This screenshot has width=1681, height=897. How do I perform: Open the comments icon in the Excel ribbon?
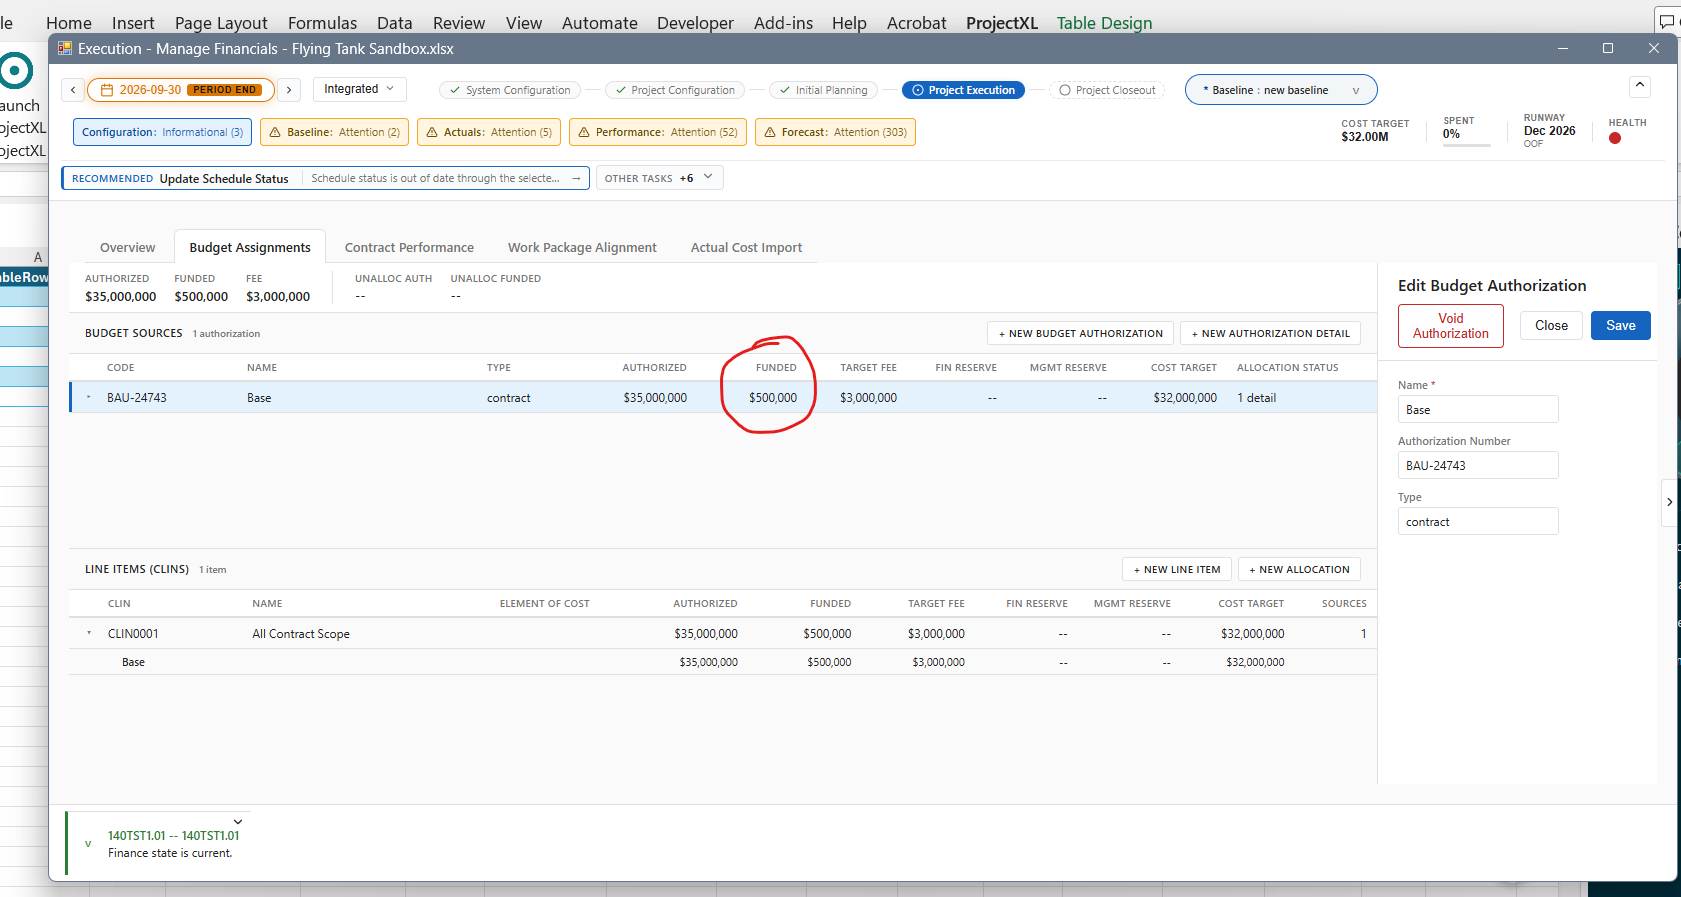(x=1667, y=21)
